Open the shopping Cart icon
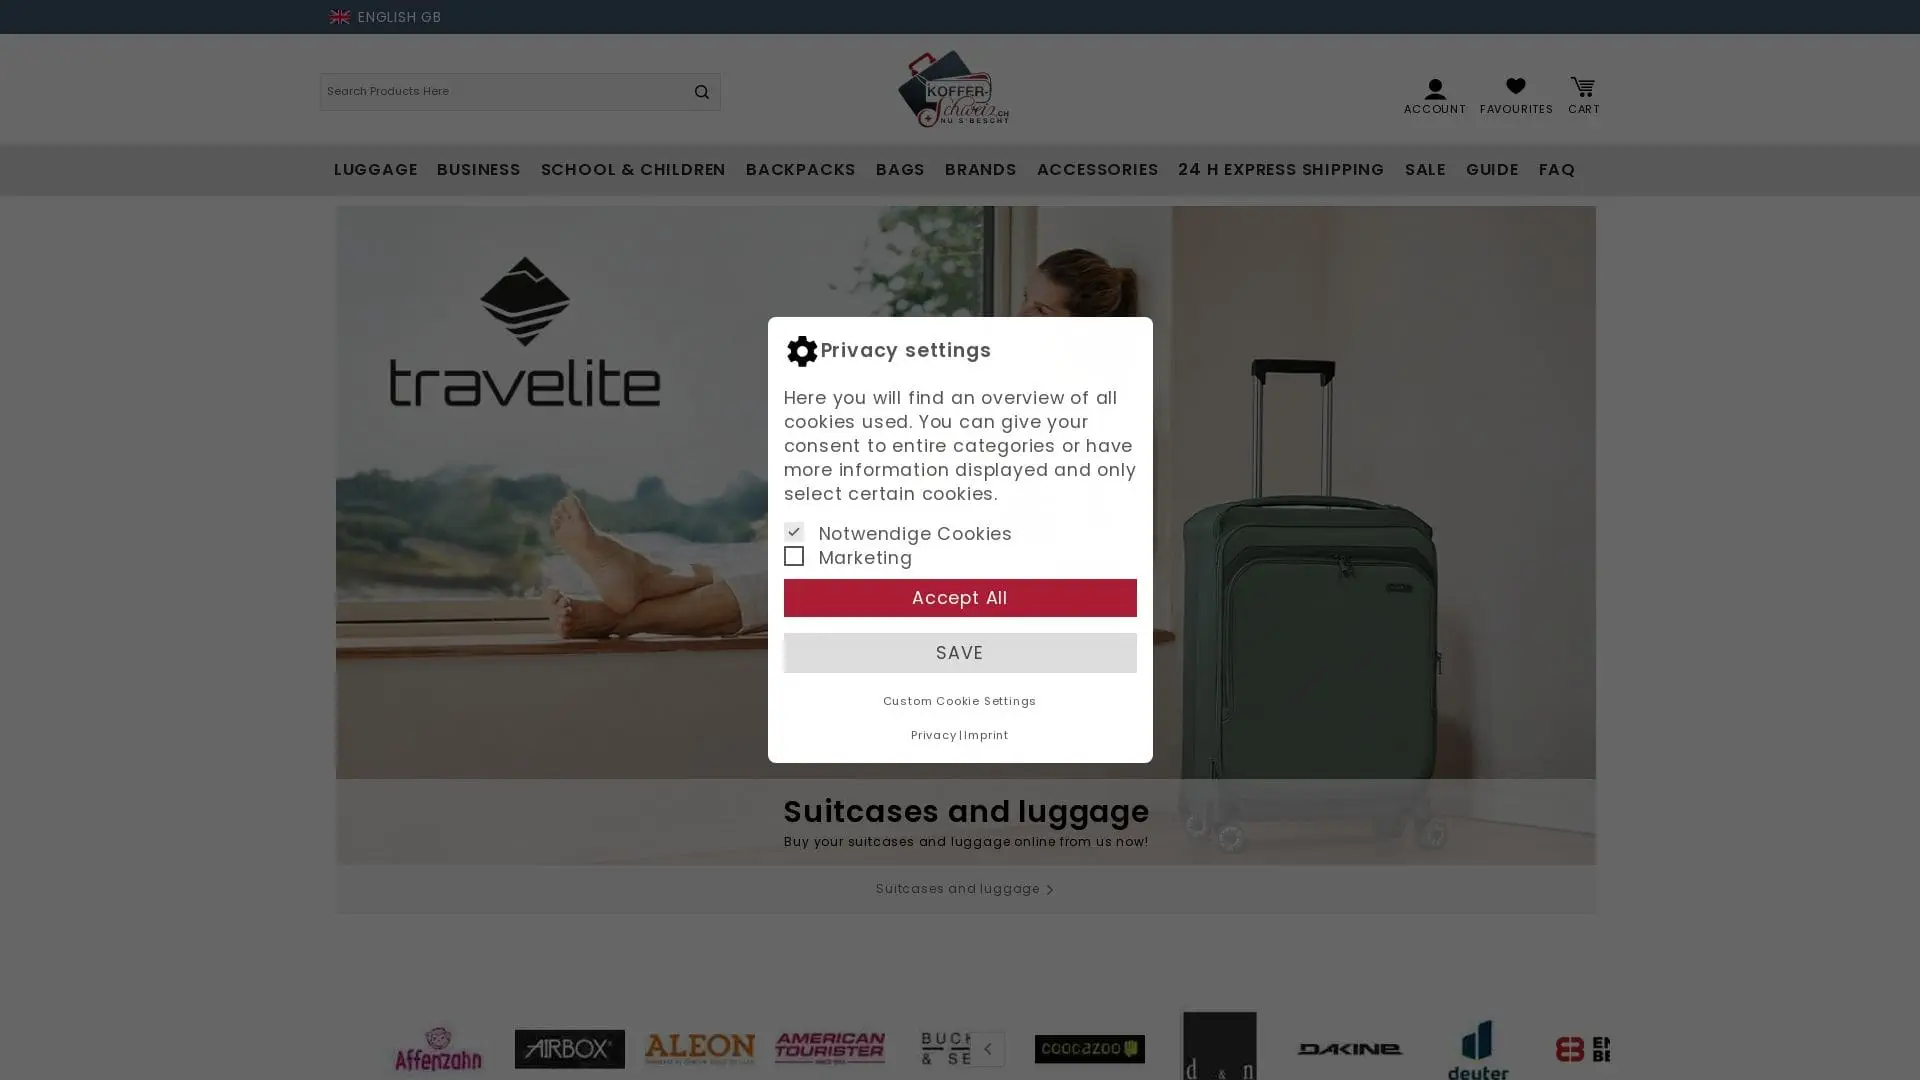This screenshot has height=1080, width=1920. (1582, 86)
